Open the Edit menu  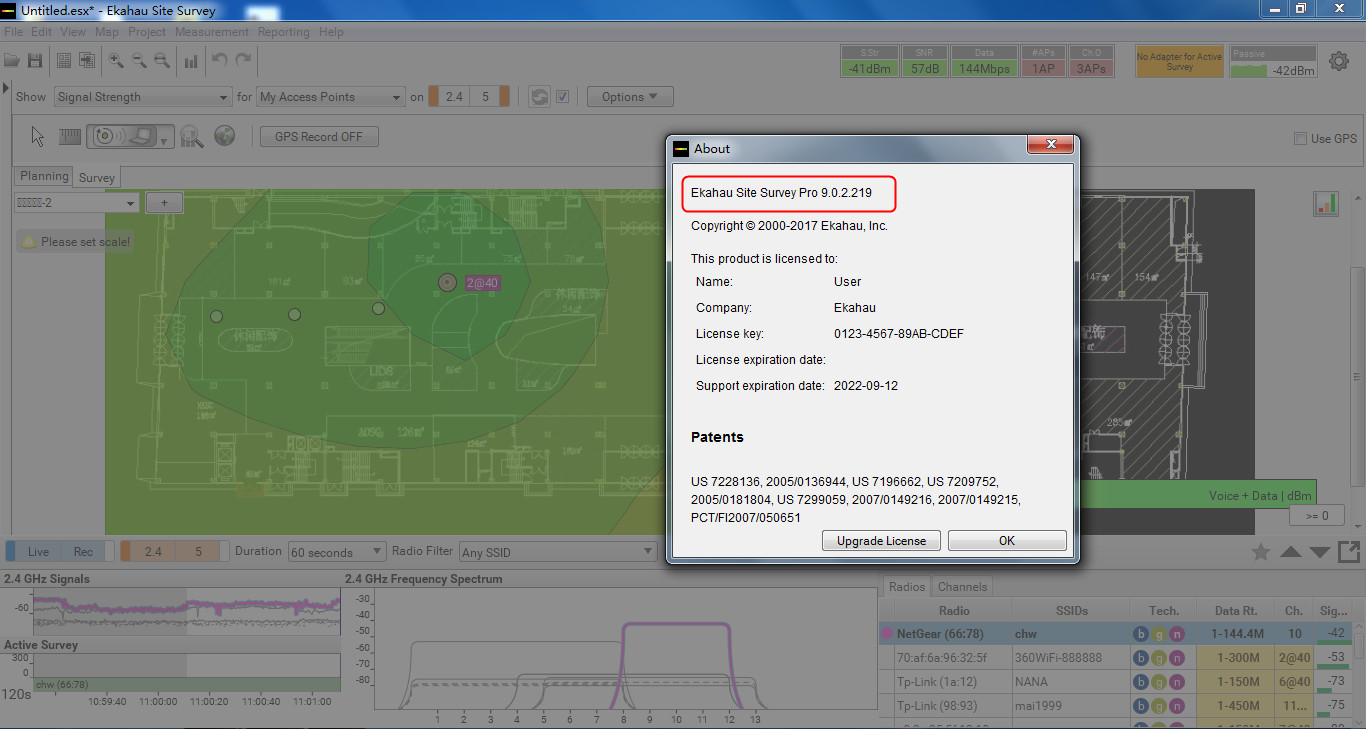41,32
